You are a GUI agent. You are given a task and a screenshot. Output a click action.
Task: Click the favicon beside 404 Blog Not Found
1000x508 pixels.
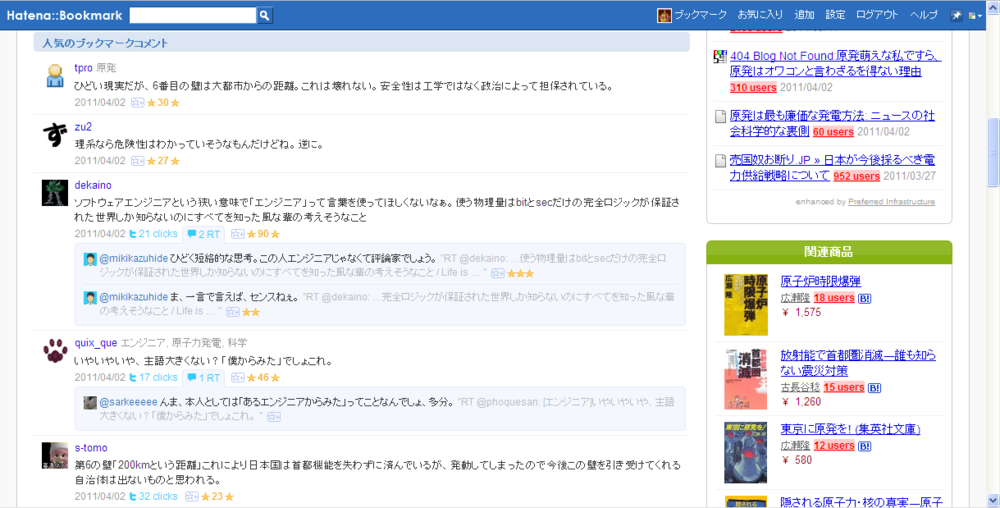pos(720,56)
